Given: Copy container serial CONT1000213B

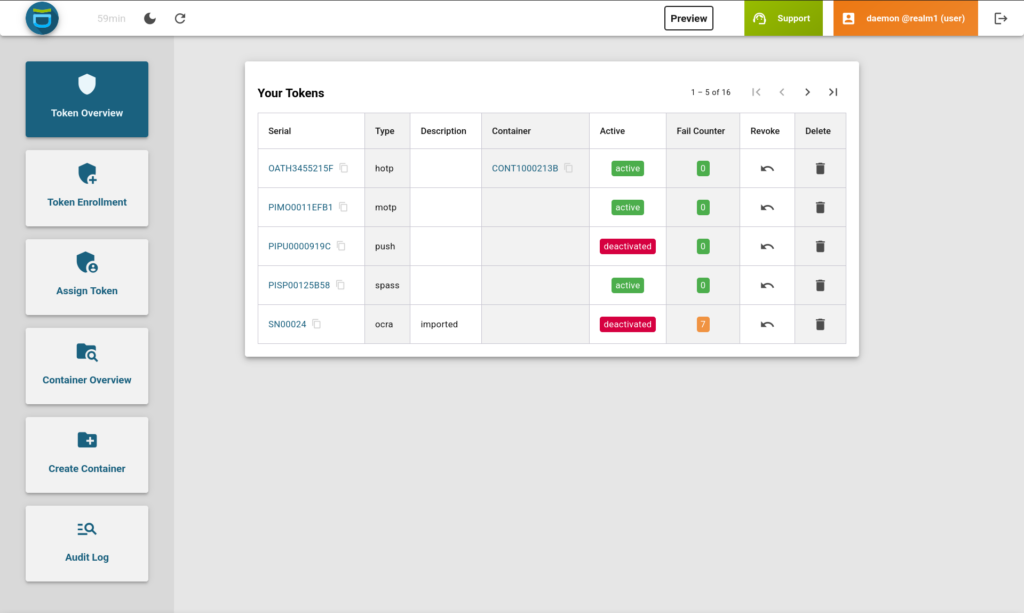Looking at the screenshot, I should (x=568, y=168).
